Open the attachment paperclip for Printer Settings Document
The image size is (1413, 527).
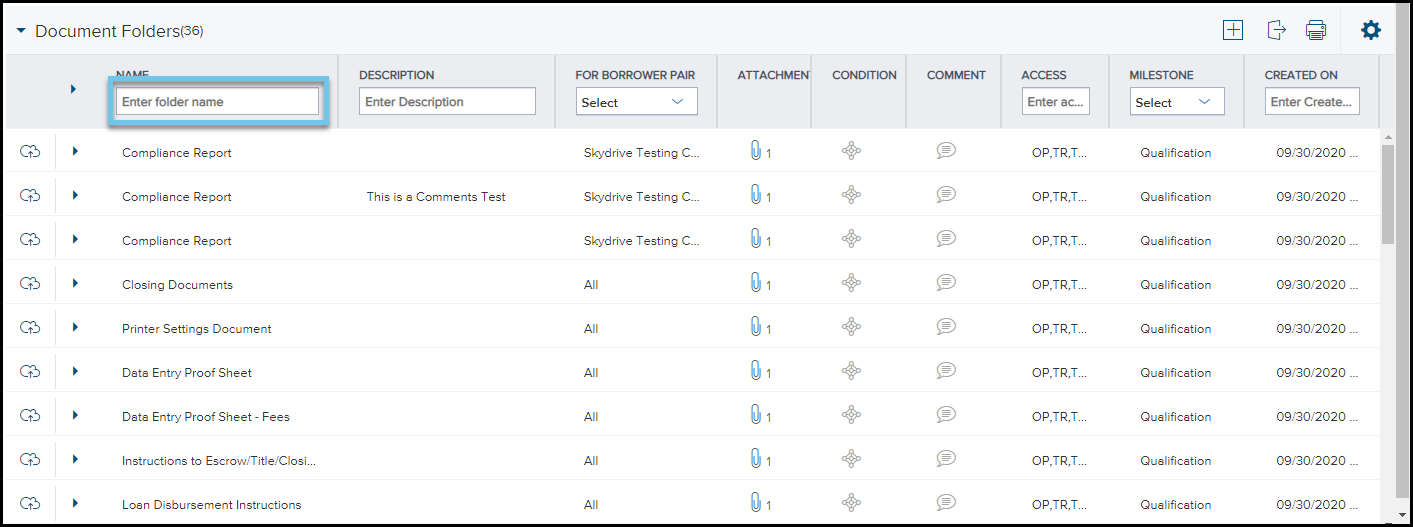pos(757,327)
